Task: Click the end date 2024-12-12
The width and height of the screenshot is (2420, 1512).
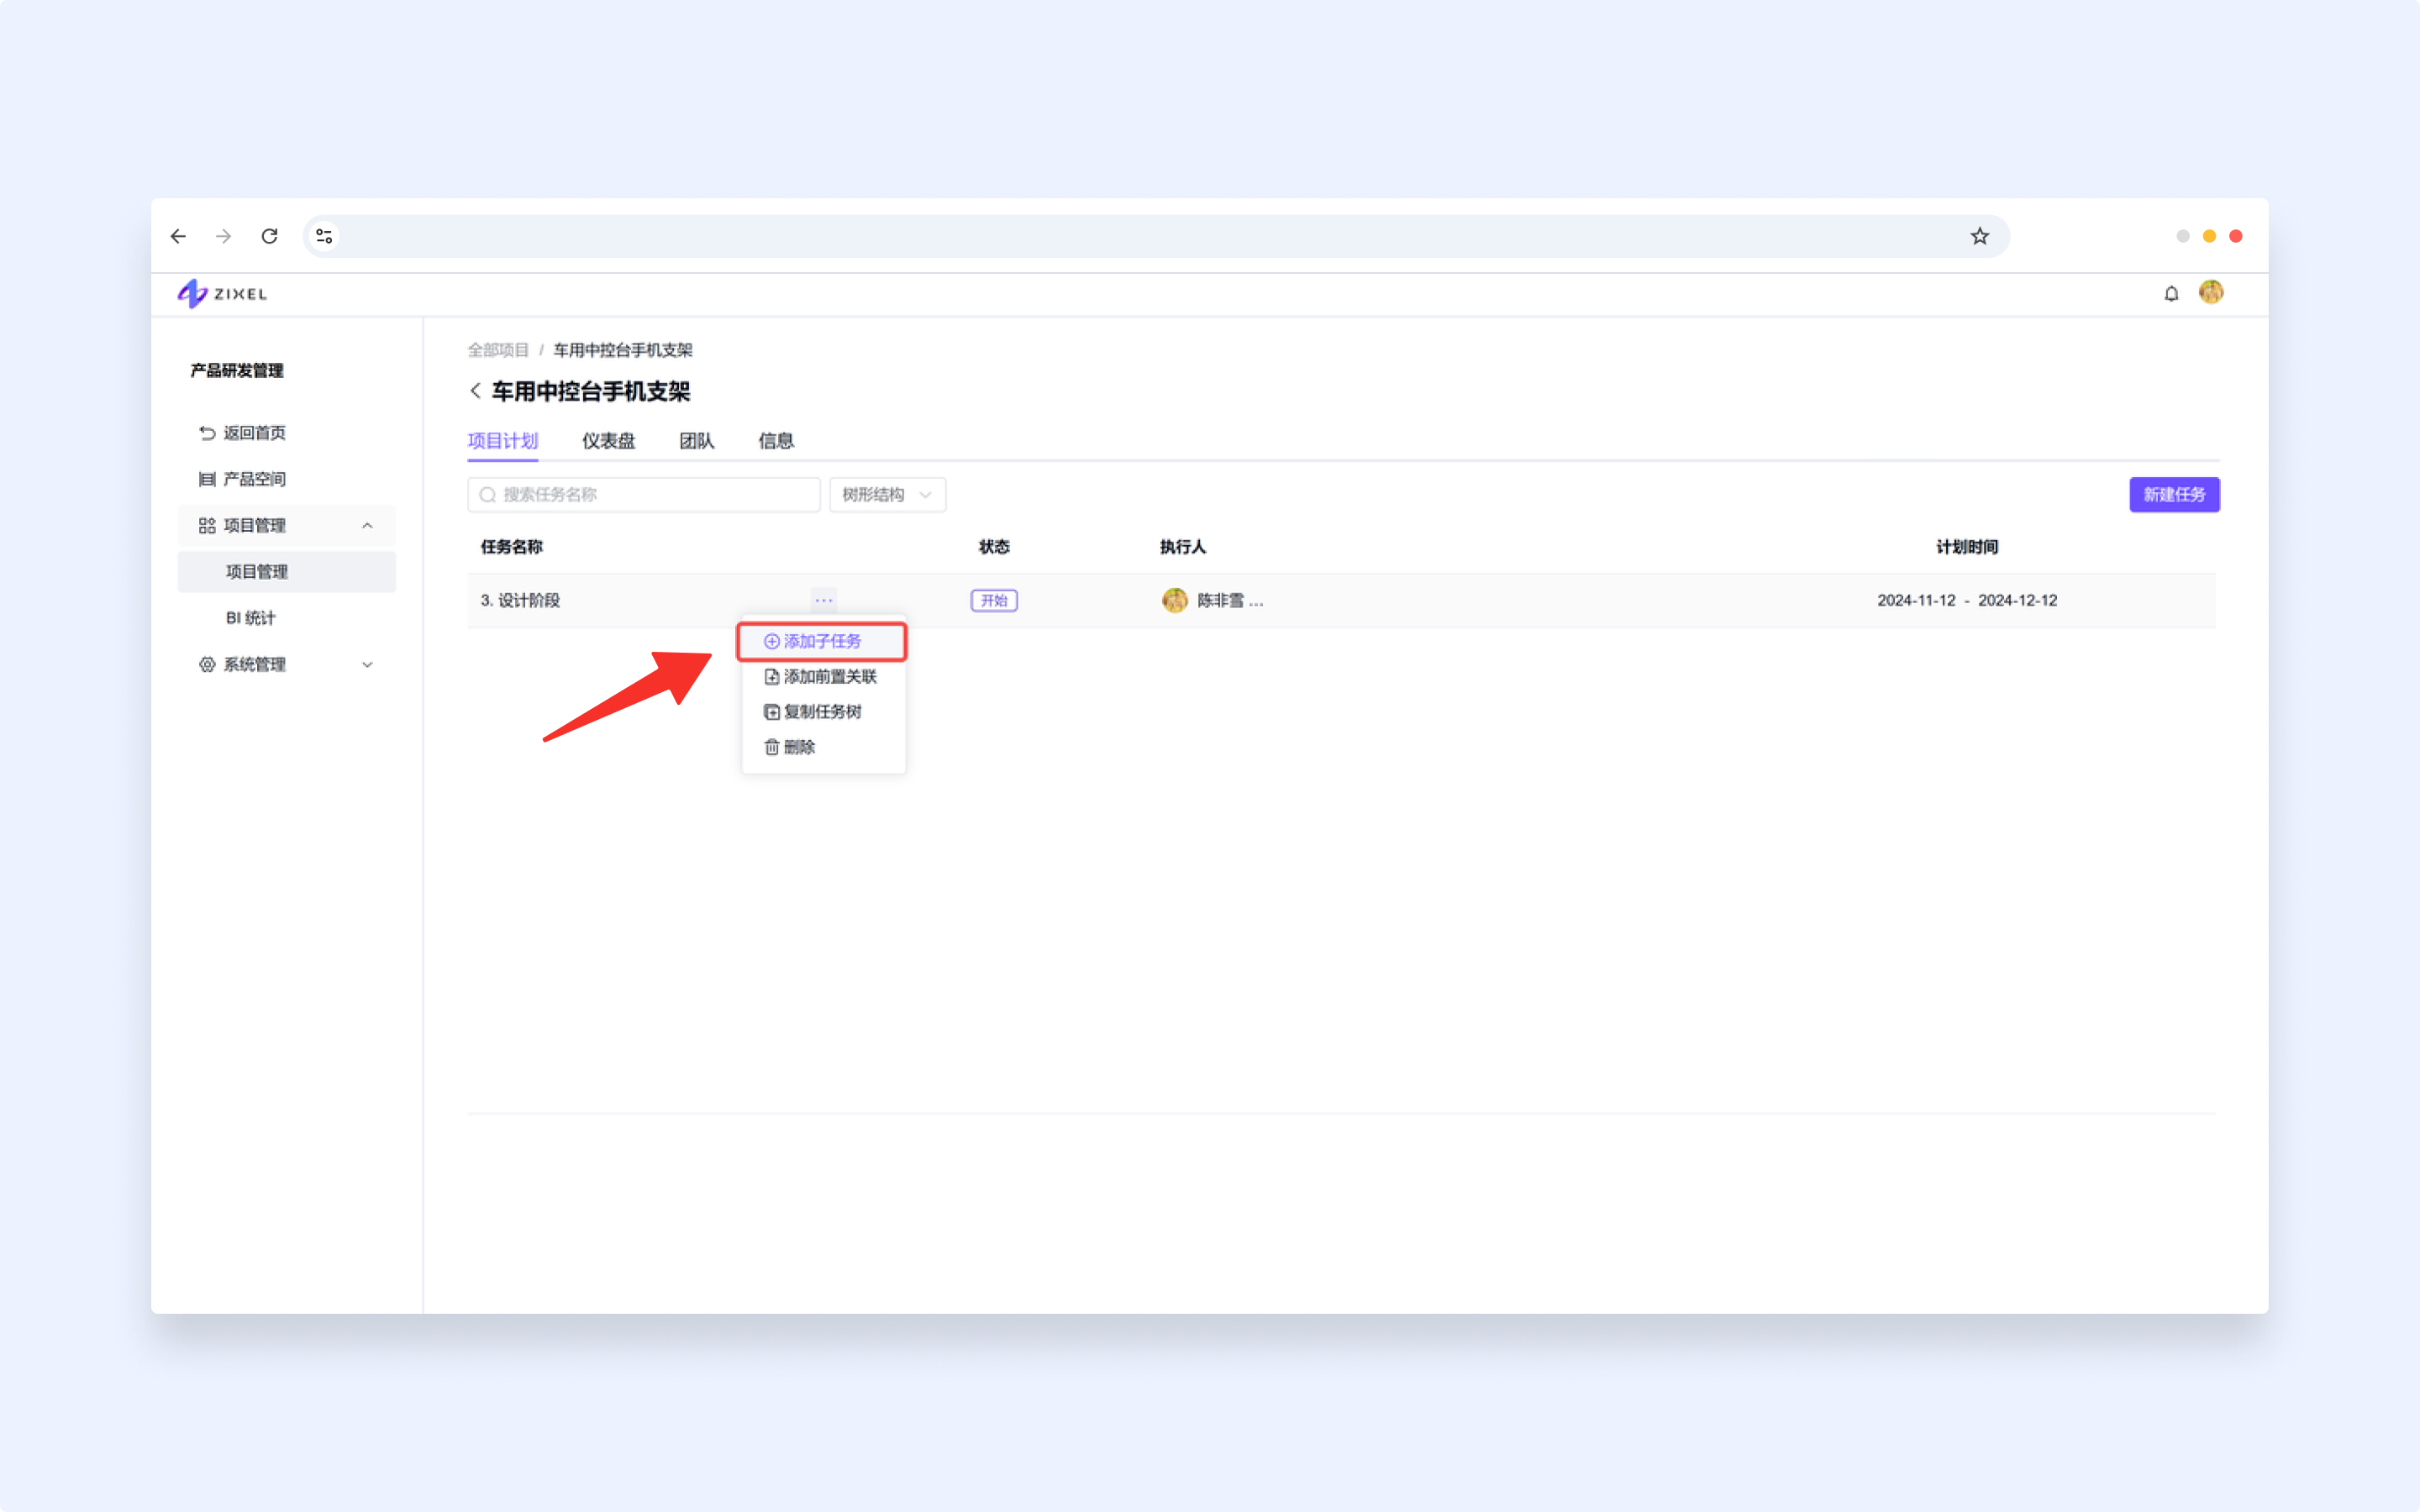Action: click(2017, 600)
